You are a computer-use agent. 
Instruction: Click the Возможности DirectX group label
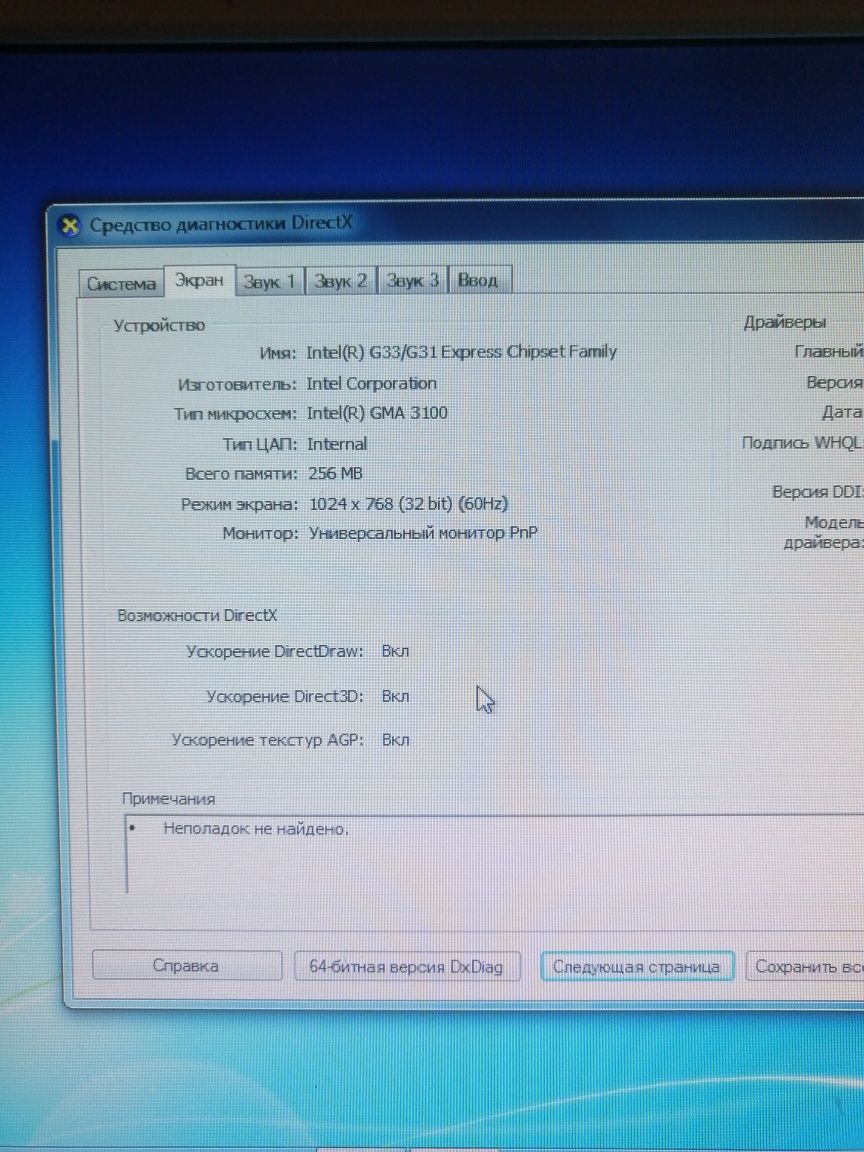[197, 616]
